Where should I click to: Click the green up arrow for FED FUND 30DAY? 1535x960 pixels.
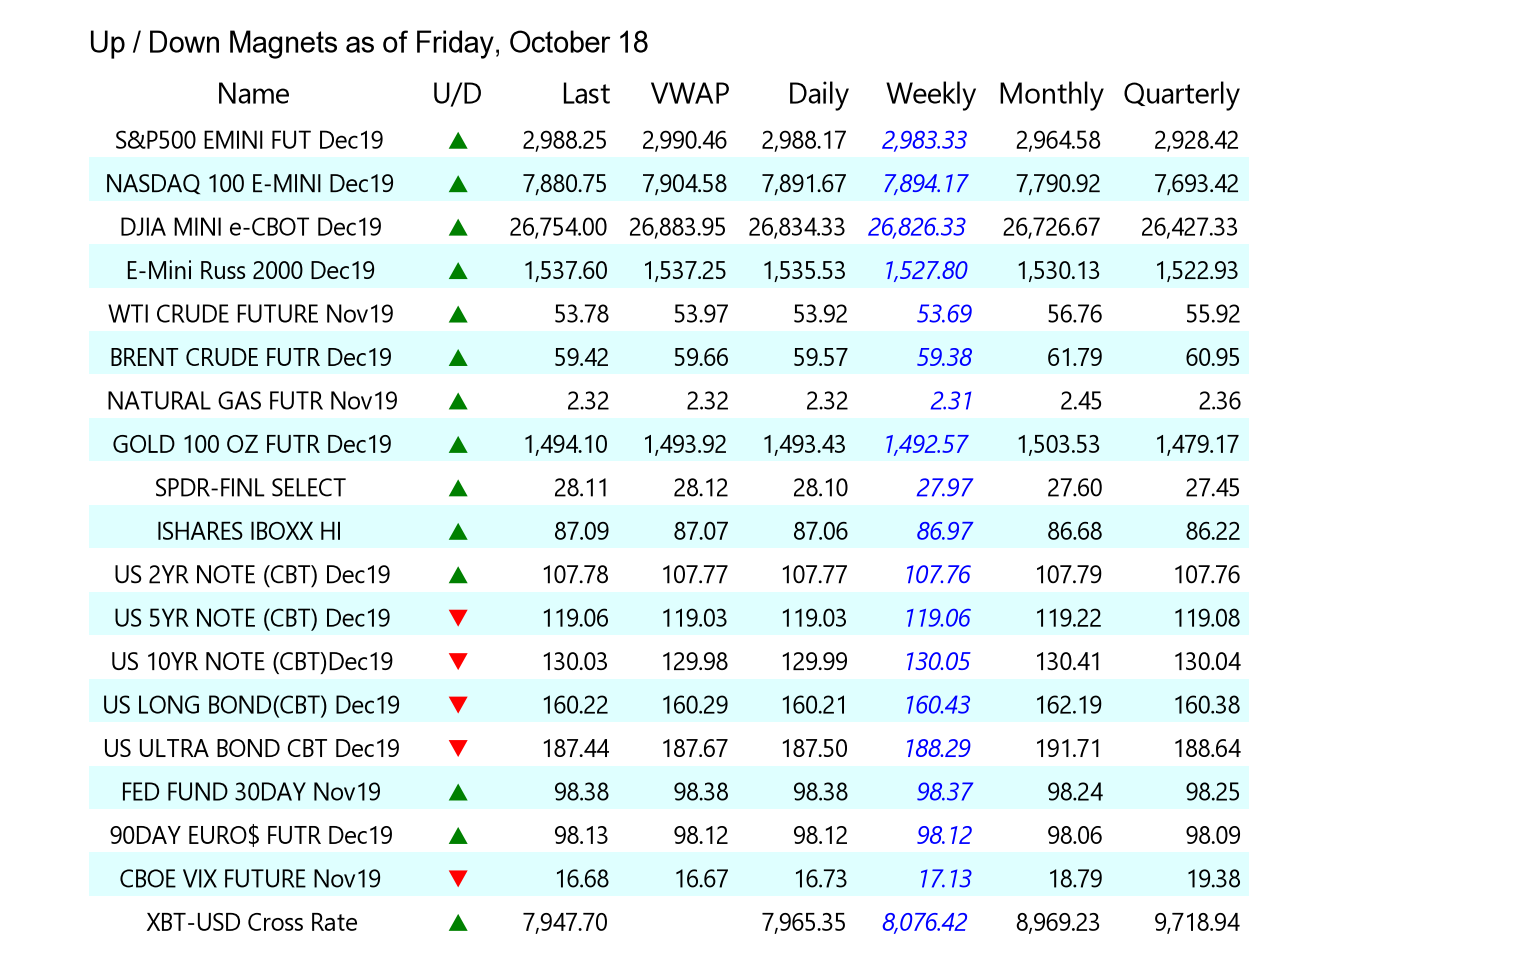(458, 793)
